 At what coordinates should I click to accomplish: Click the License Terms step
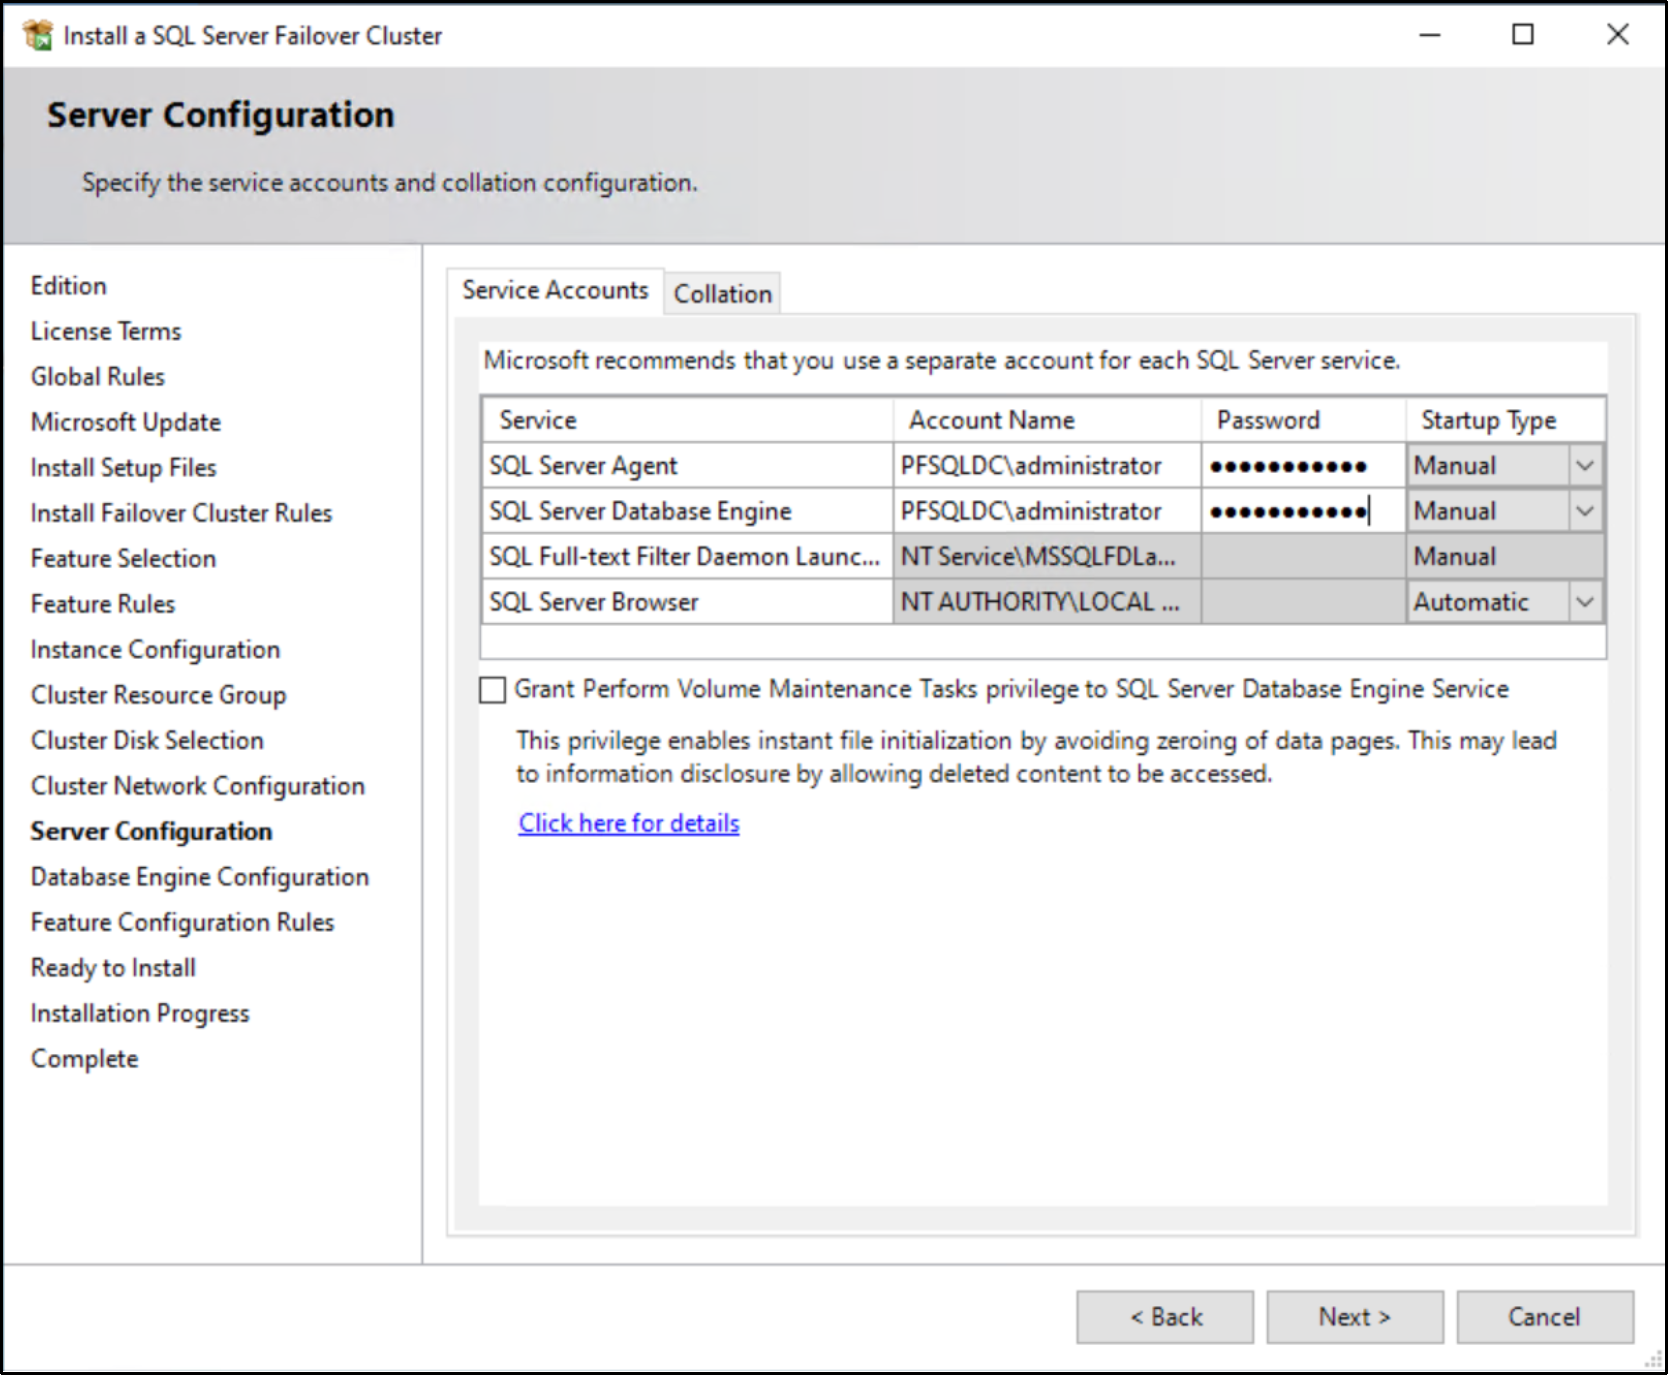(106, 331)
